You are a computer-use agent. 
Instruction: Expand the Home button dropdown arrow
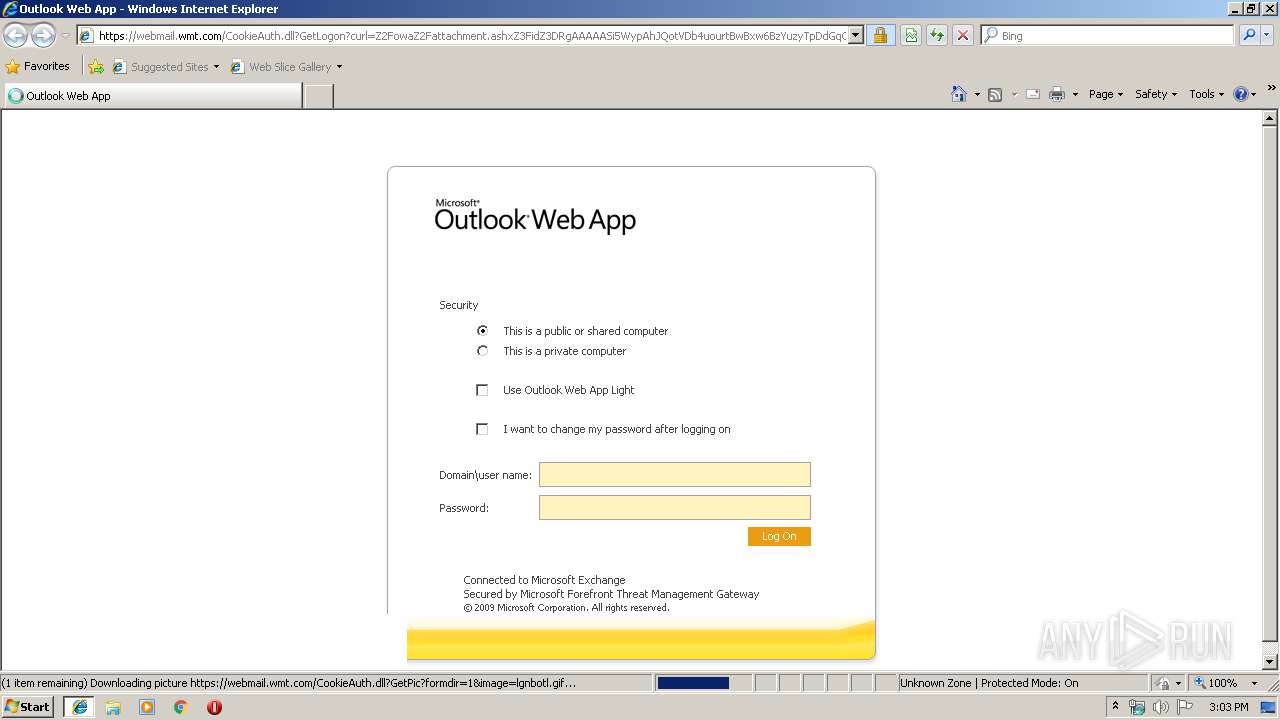(x=977, y=95)
